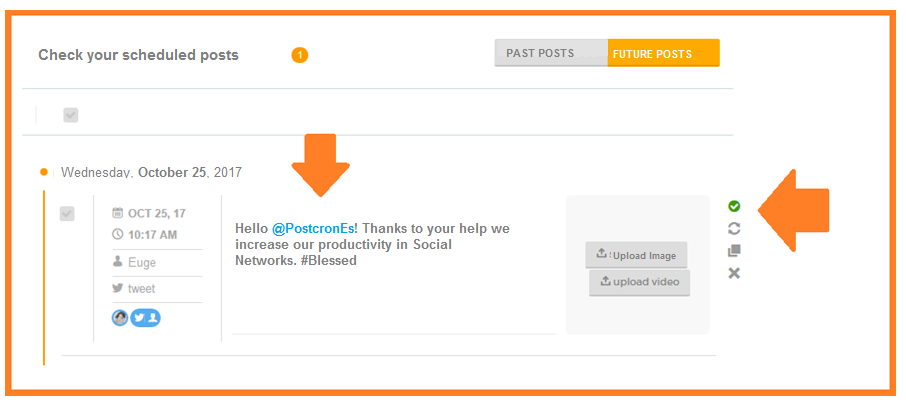This screenshot has height=408, width=906.
Task: Toggle the checkbox for the Oct 25 post
Action: tap(67, 213)
